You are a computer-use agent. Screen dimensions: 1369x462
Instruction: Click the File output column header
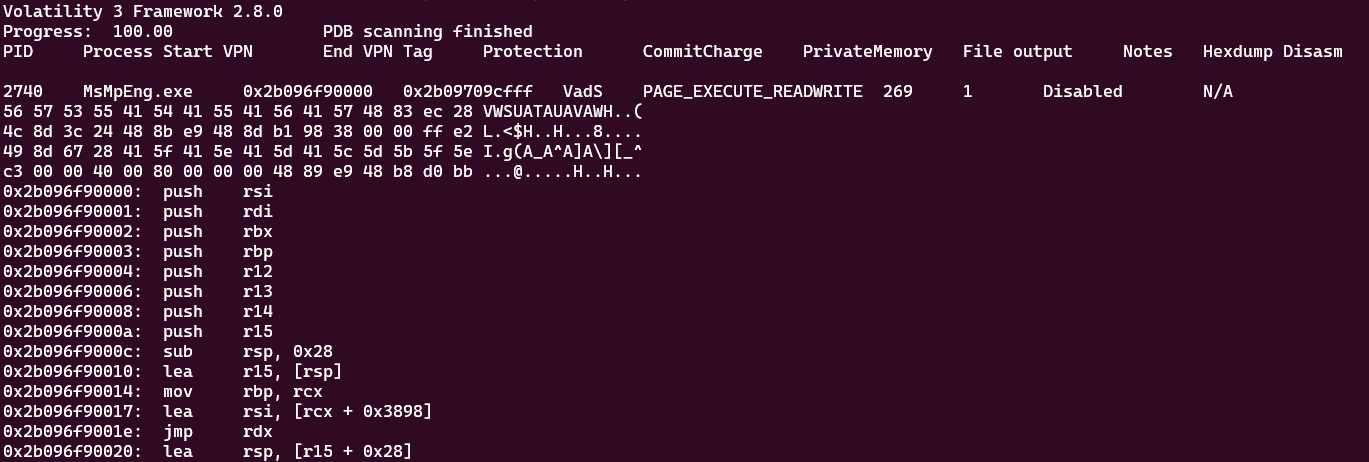point(1017,51)
